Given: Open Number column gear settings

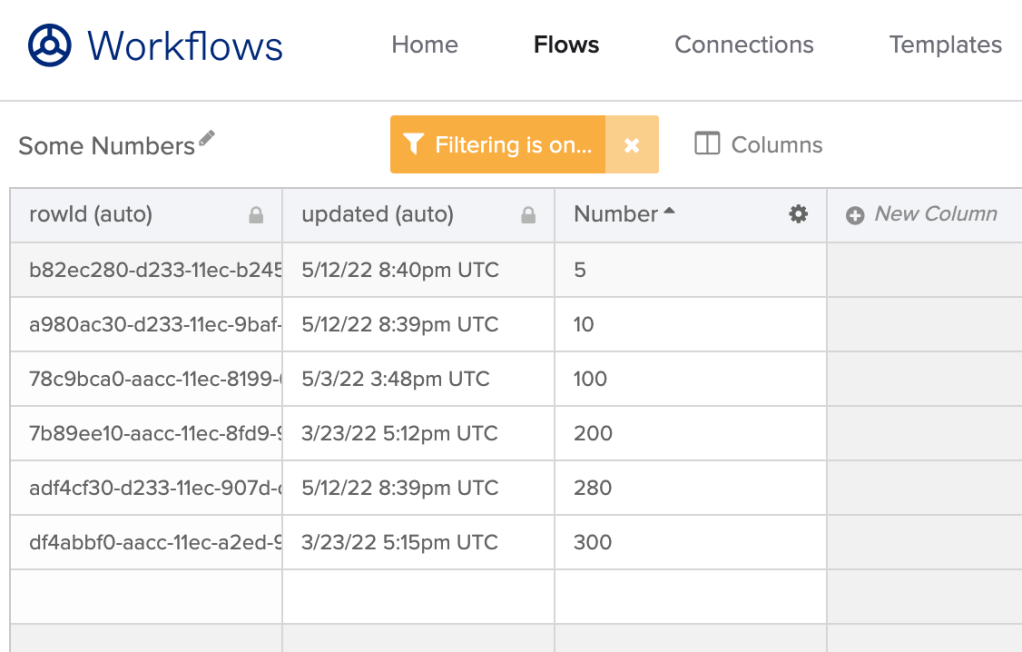Looking at the screenshot, I should [798, 214].
